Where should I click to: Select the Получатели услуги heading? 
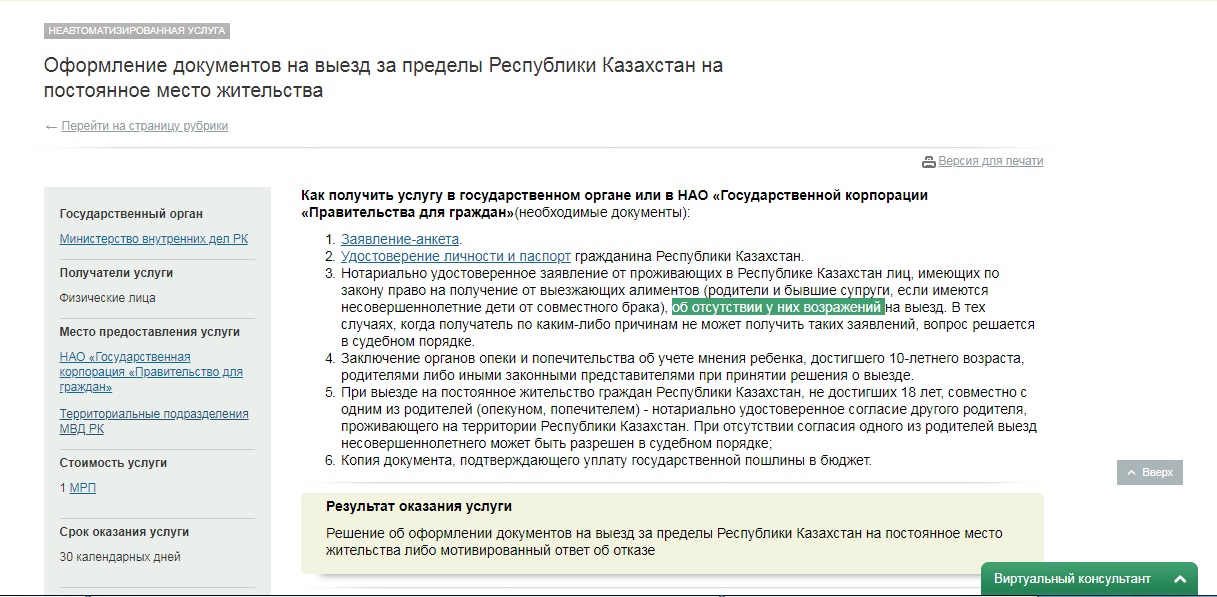click(116, 273)
